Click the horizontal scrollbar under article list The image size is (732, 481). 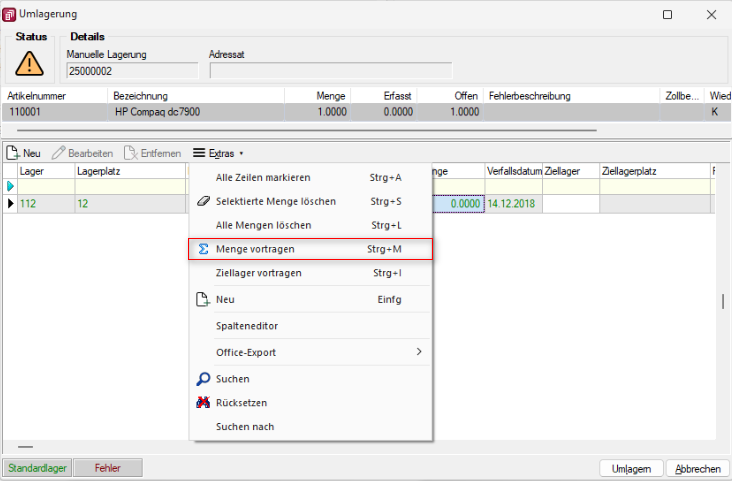point(300,130)
